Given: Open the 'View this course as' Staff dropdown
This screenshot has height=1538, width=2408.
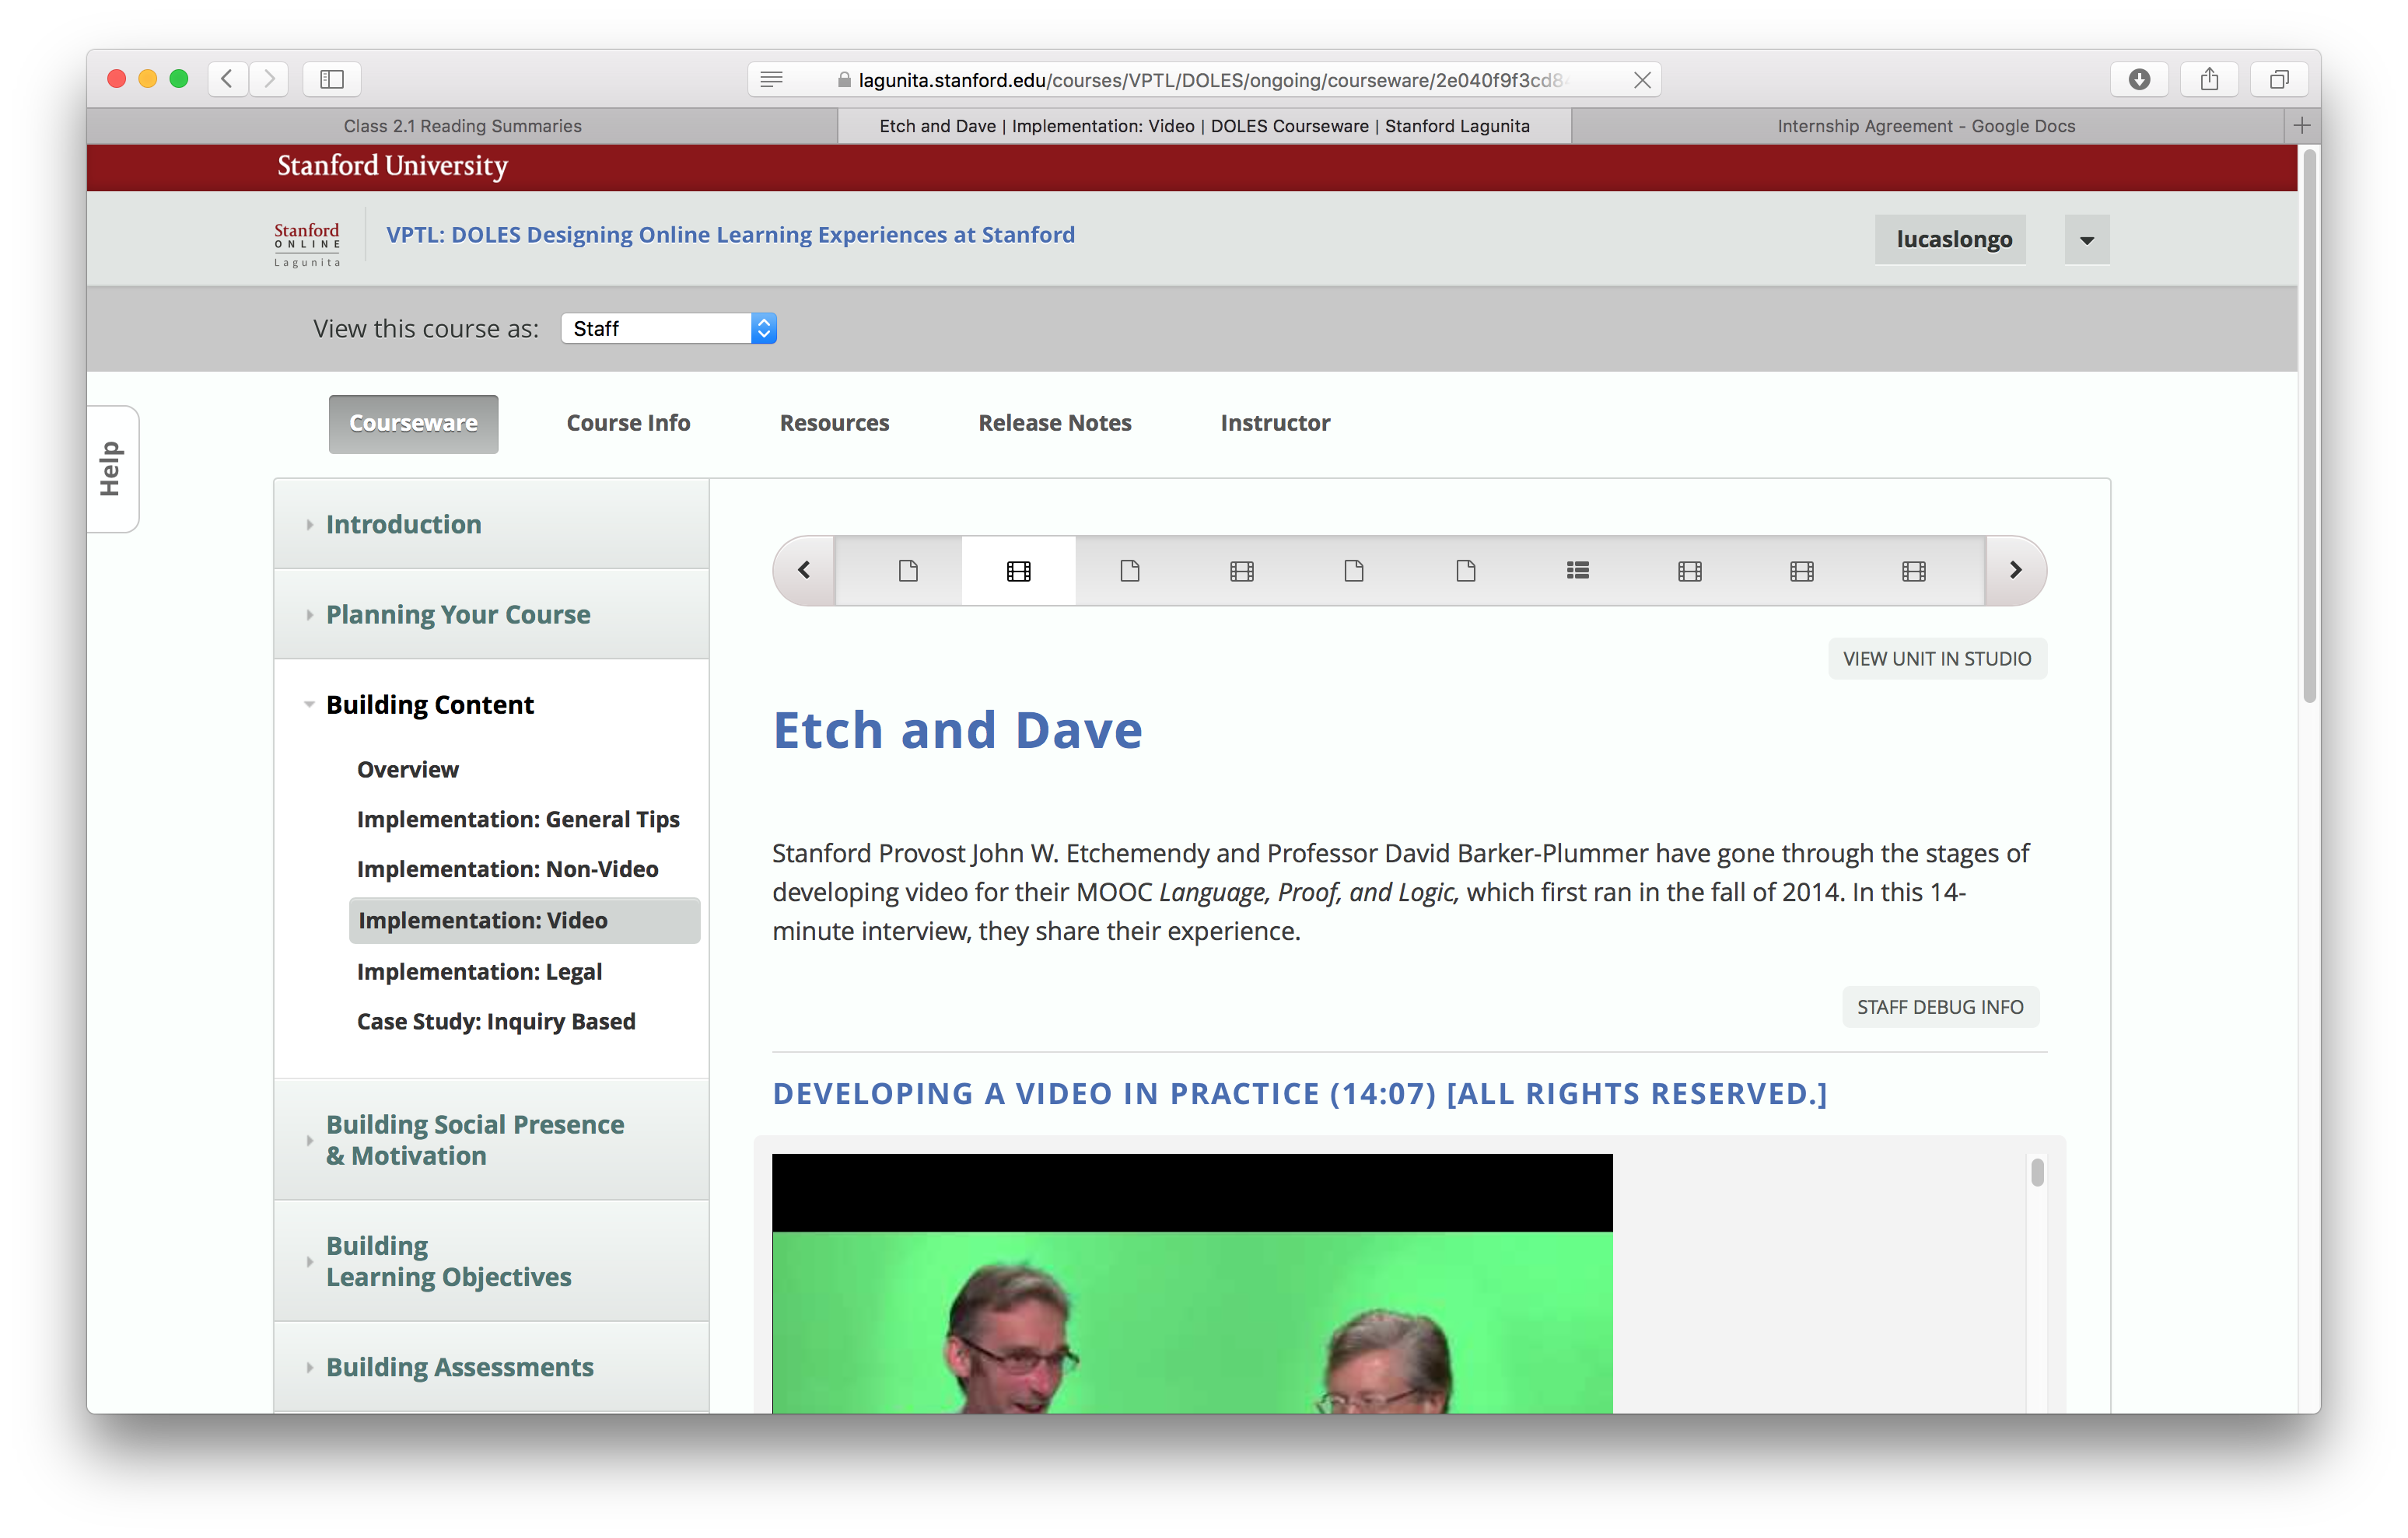Looking at the screenshot, I should [668, 328].
